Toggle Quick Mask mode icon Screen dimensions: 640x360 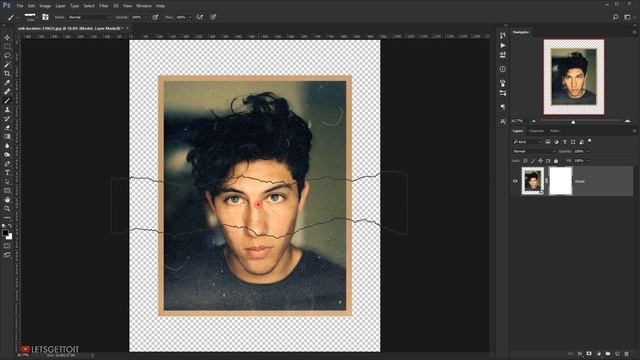(7, 246)
